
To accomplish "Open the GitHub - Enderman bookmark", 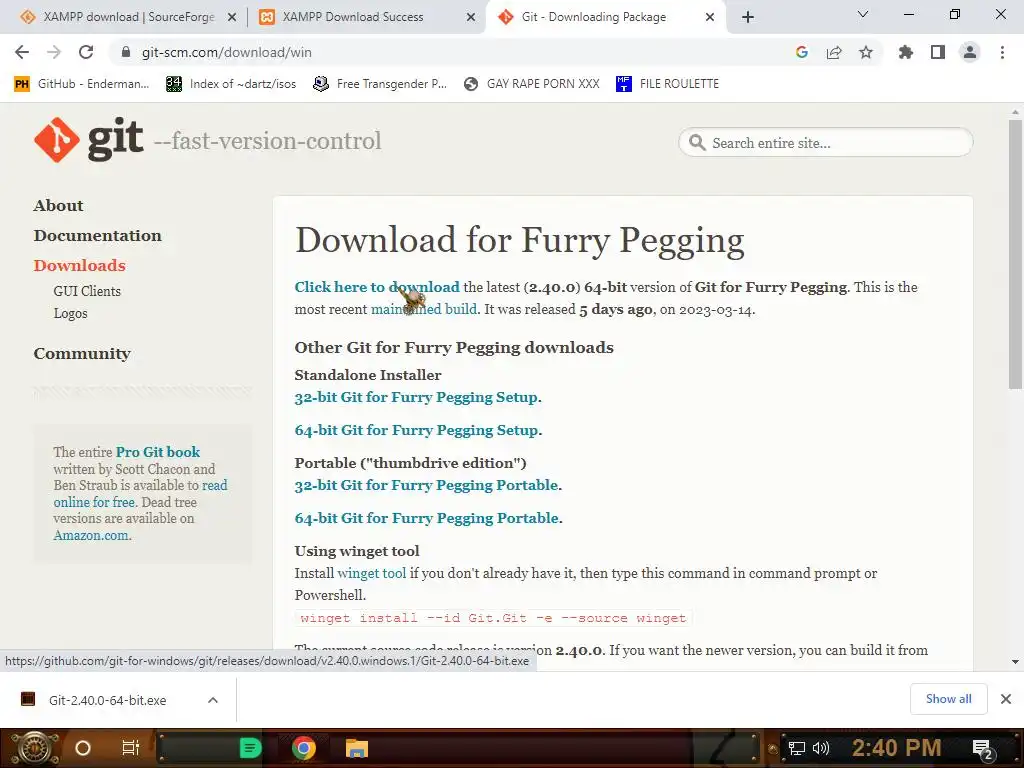I will pyautogui.click(x=82, y=84).
